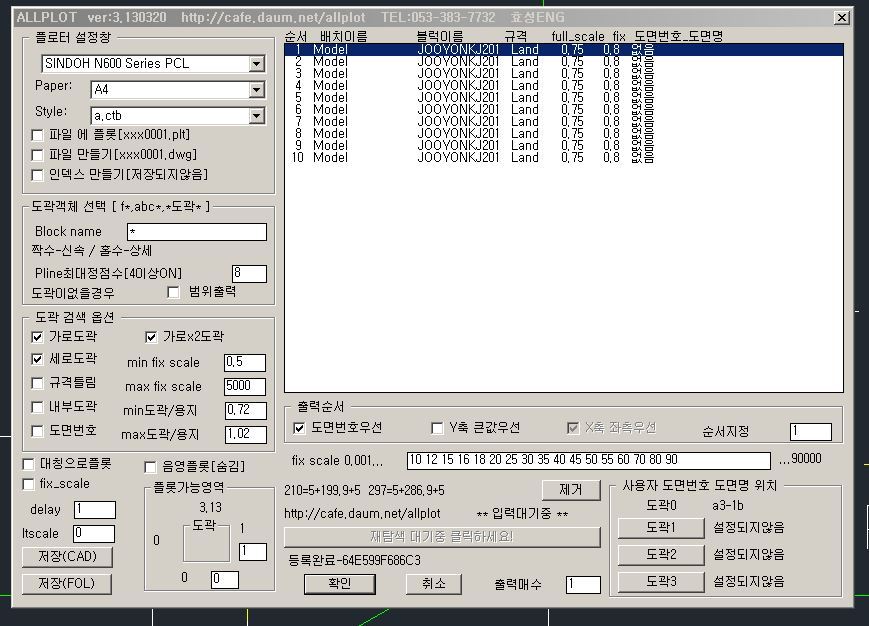Click the 도곽1 button

(x=659, y=528)
